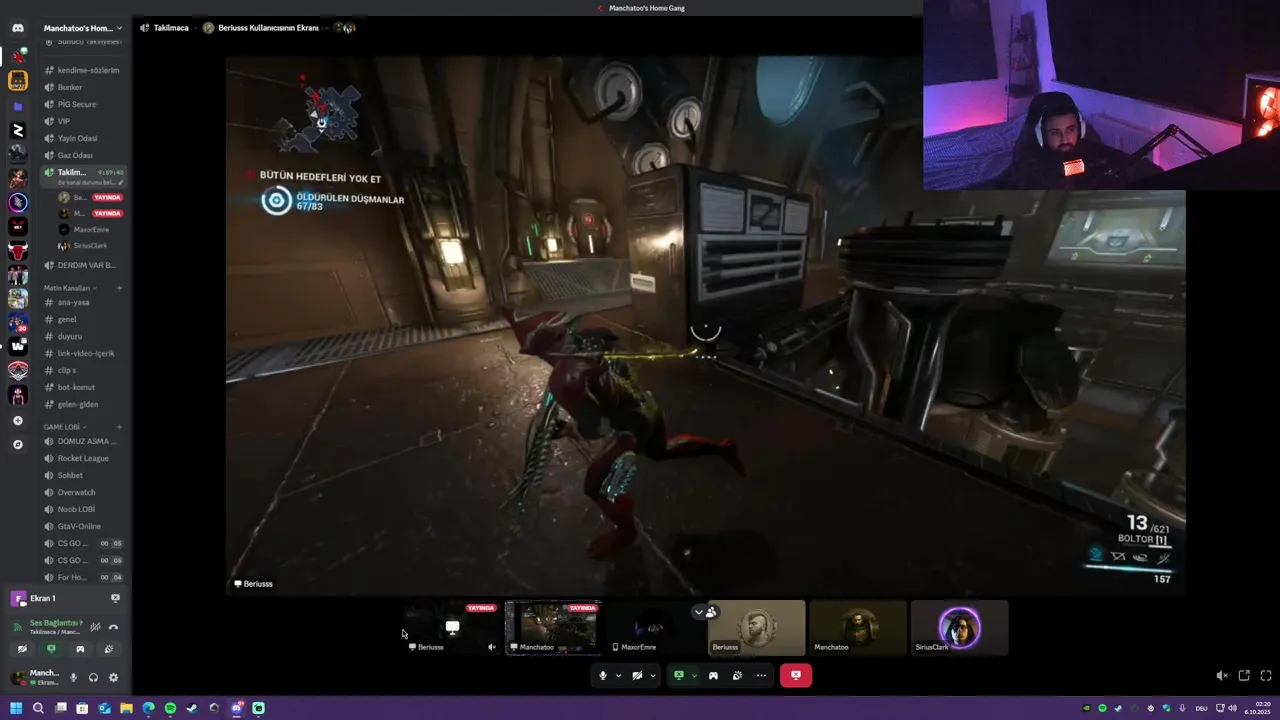Toggle deafen headphones in user panel
The image size is (1280, 720).
click(93, 677)
